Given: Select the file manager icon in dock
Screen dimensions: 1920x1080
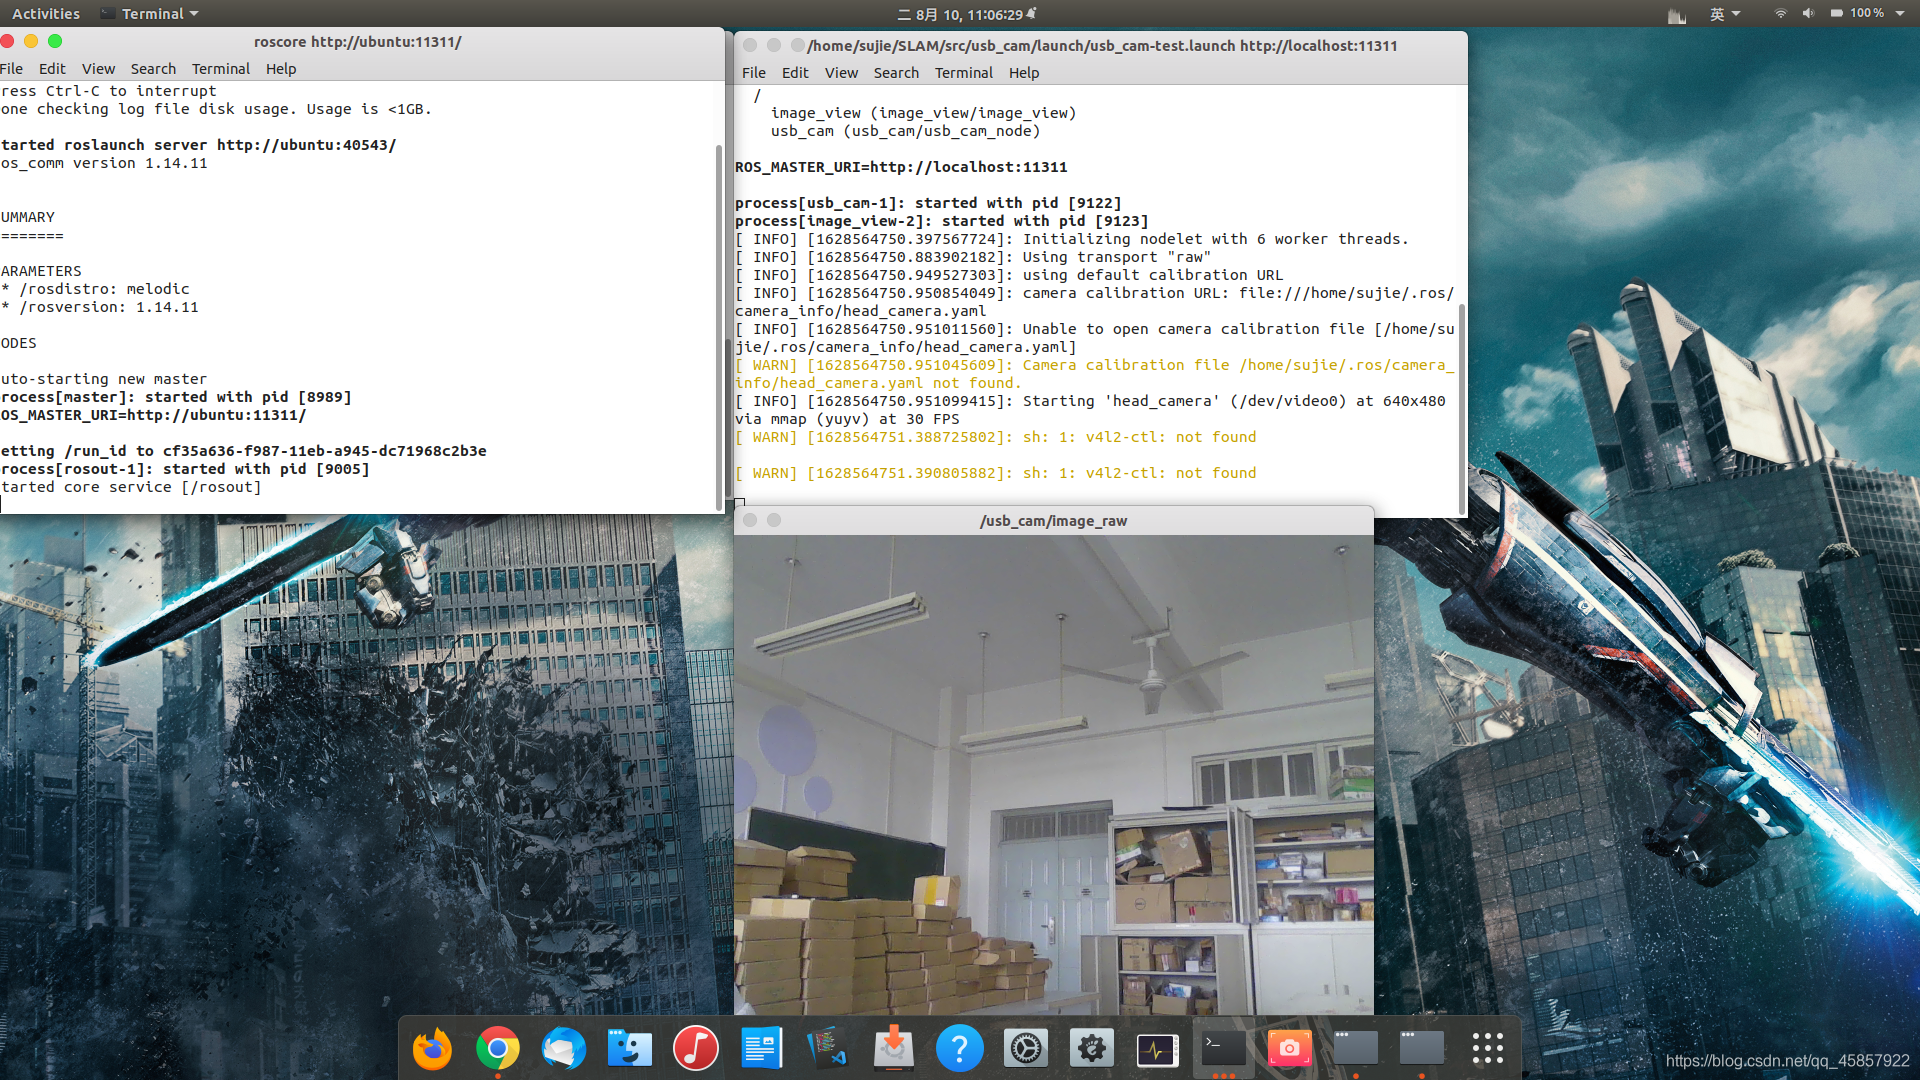Looking at the screenshot, I should pos(629,1048).
